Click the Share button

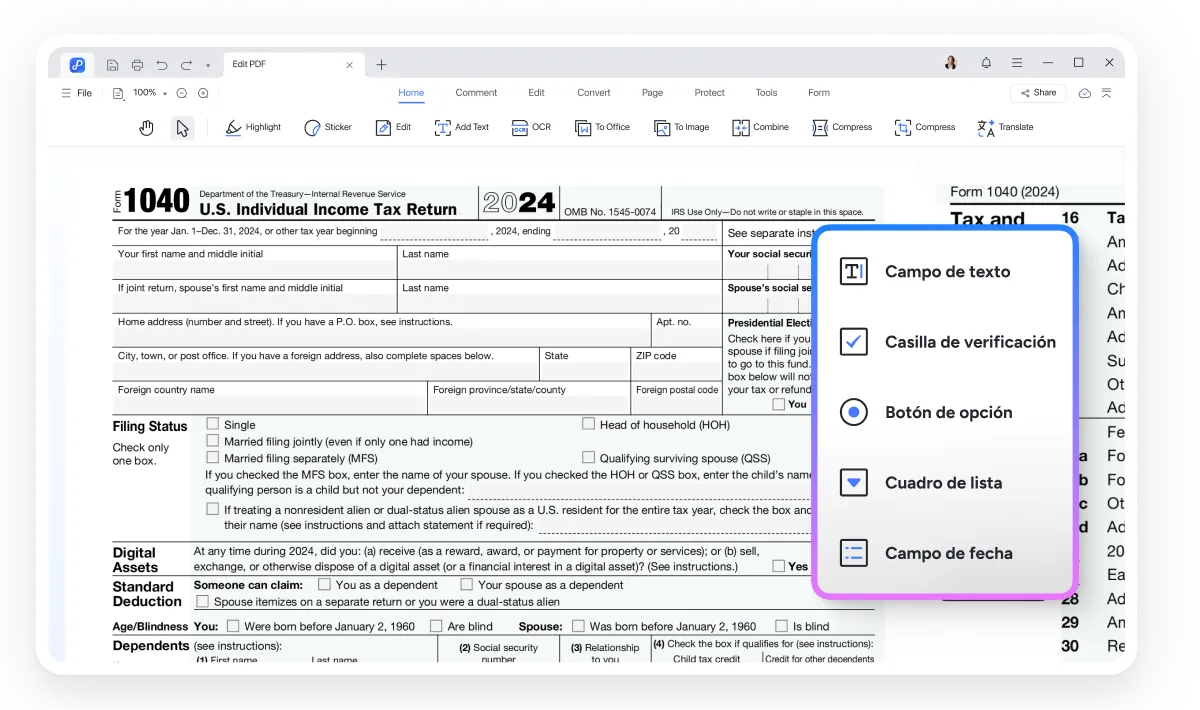tap(1038, 92)
